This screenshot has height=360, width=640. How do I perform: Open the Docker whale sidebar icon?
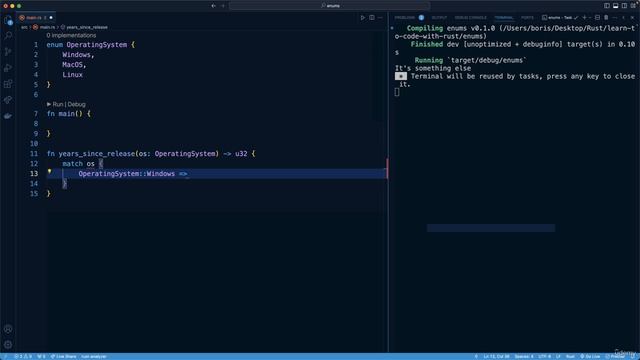coord(8,116)
